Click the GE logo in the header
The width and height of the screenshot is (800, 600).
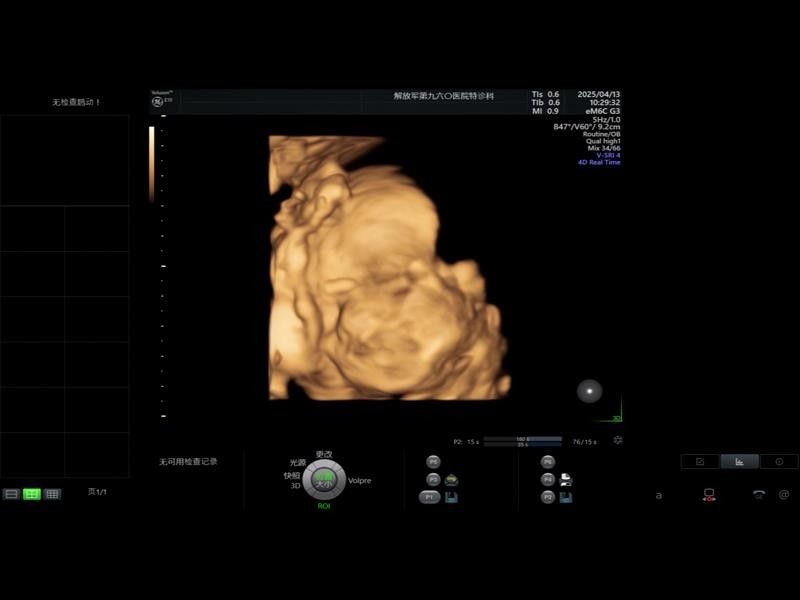tap(158, 102)
